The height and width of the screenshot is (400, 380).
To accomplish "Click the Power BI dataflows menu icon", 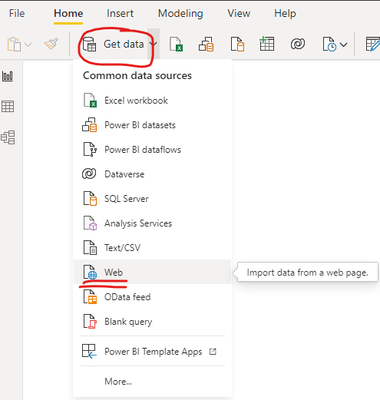I will 90,149.
